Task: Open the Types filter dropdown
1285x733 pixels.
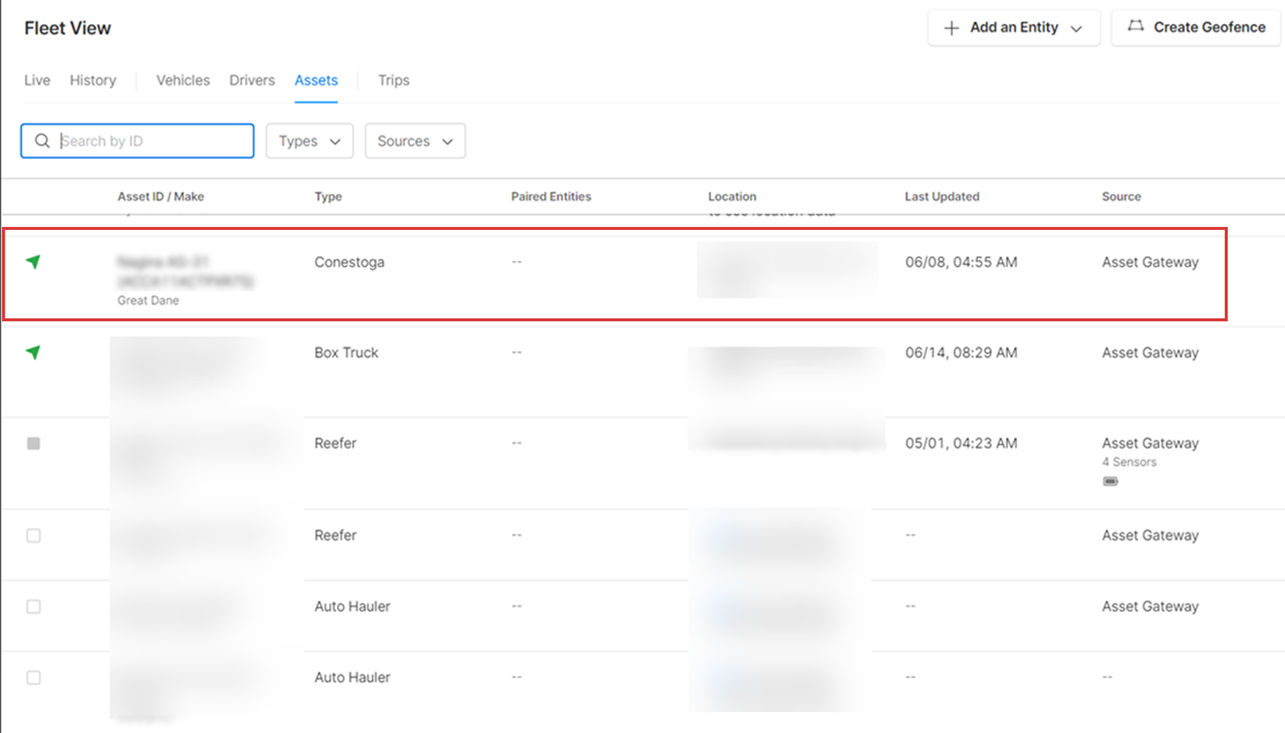Action: 309,141
